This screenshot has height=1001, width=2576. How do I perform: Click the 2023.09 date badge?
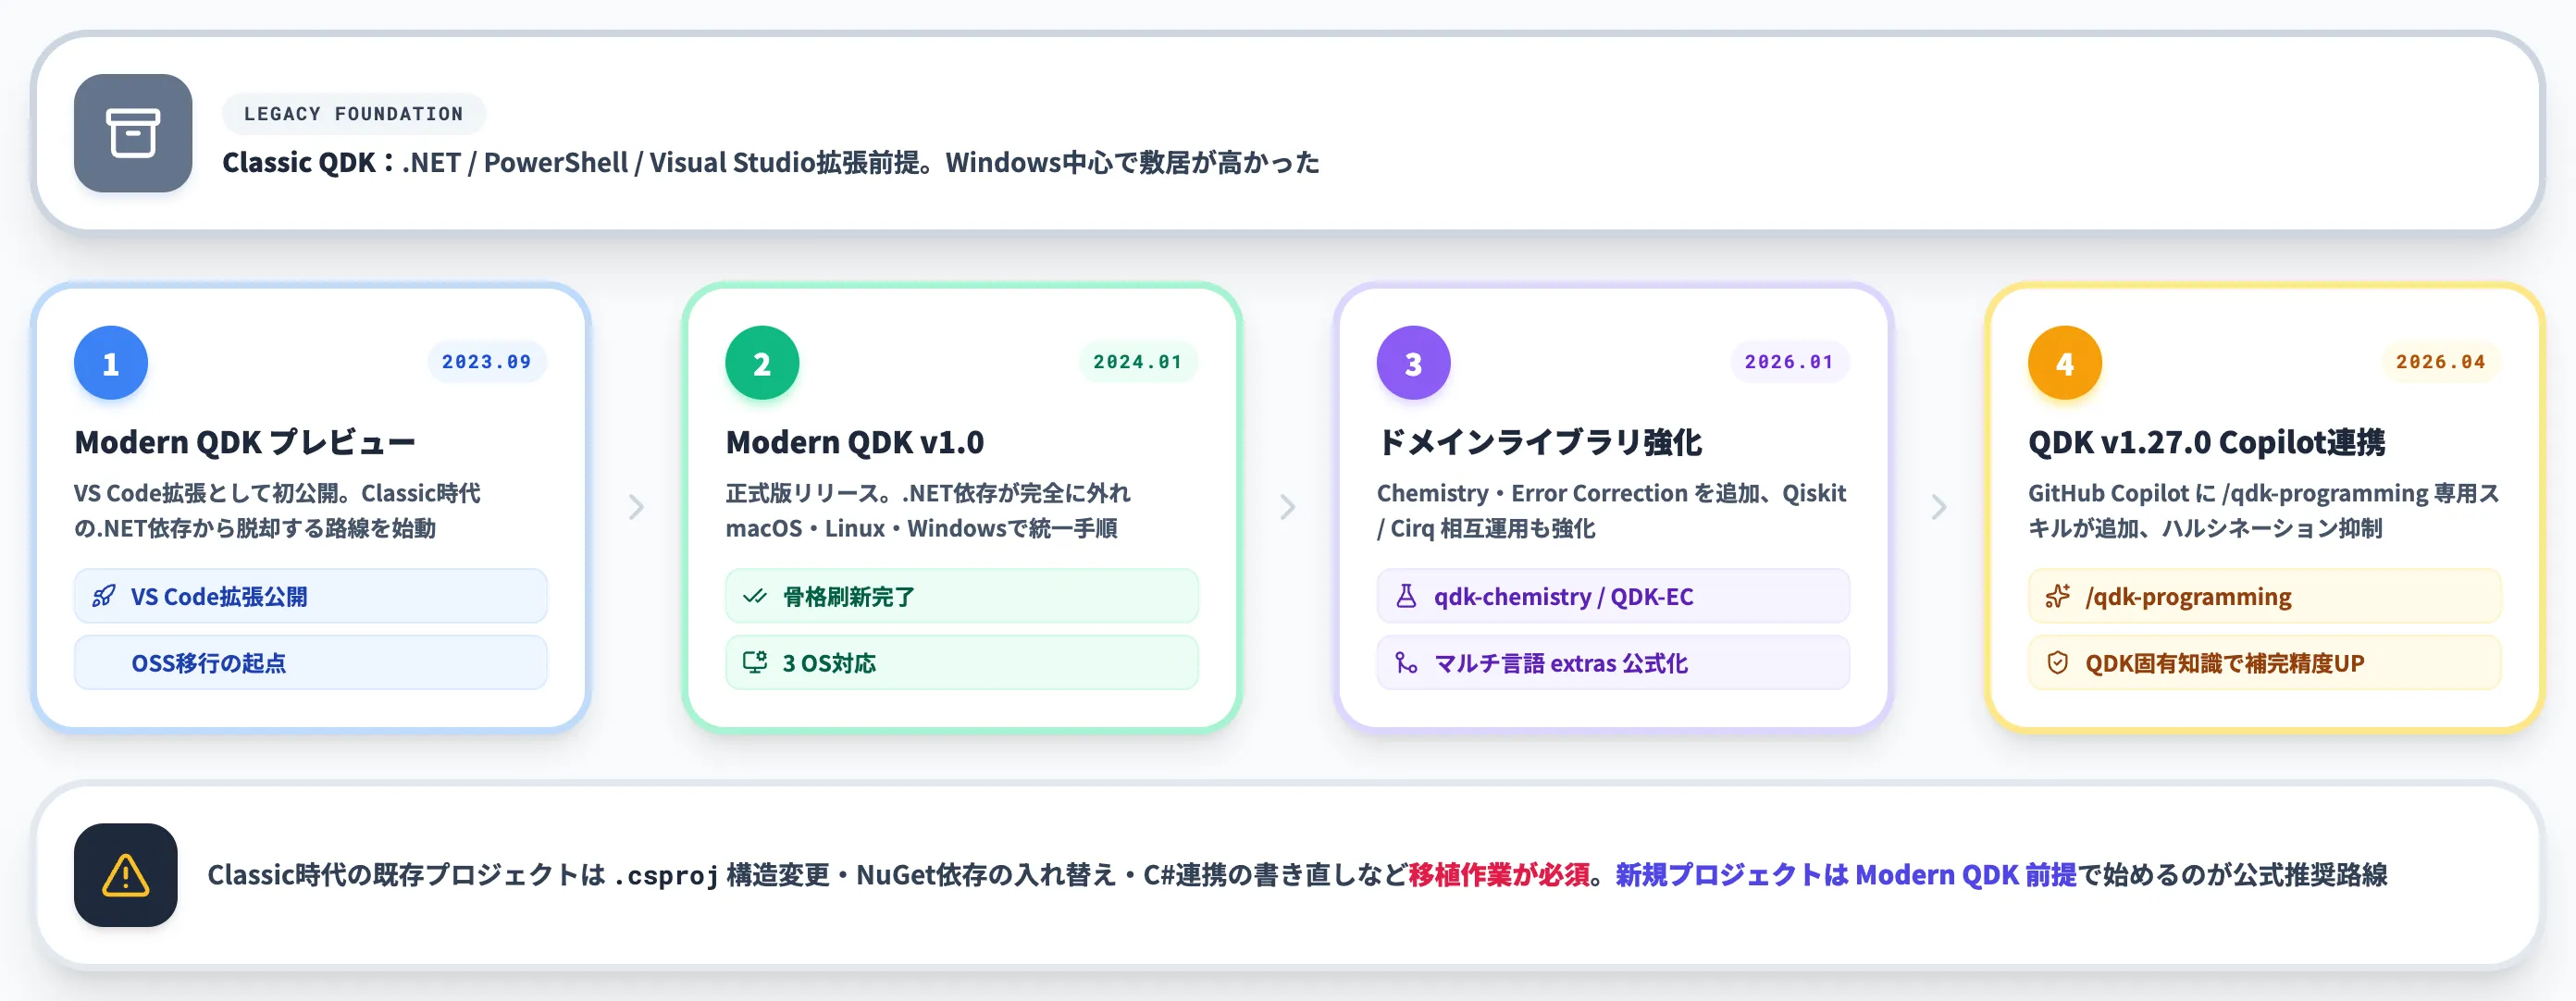coord(487,362)
